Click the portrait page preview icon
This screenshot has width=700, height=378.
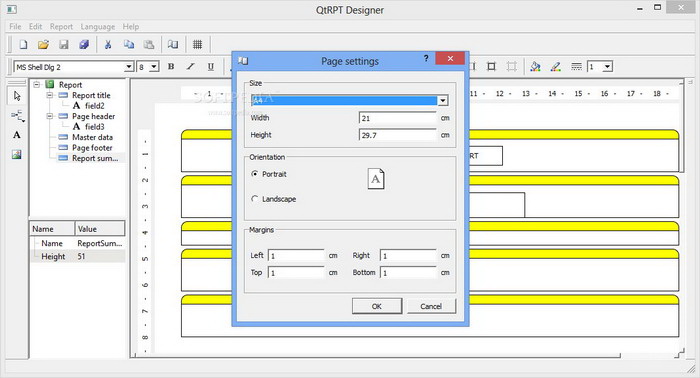pyautogui.click(x=376, y=179)
